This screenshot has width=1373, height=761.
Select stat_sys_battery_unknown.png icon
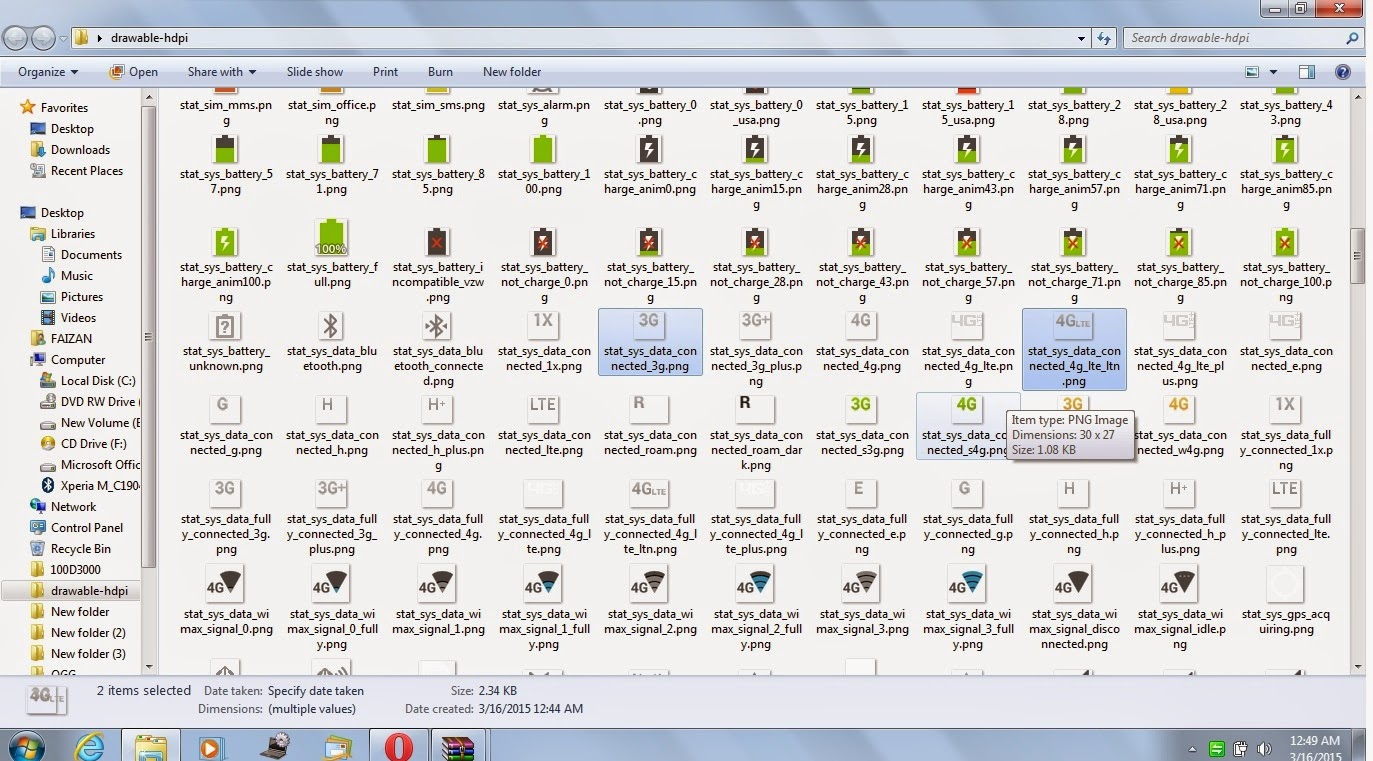225,325
